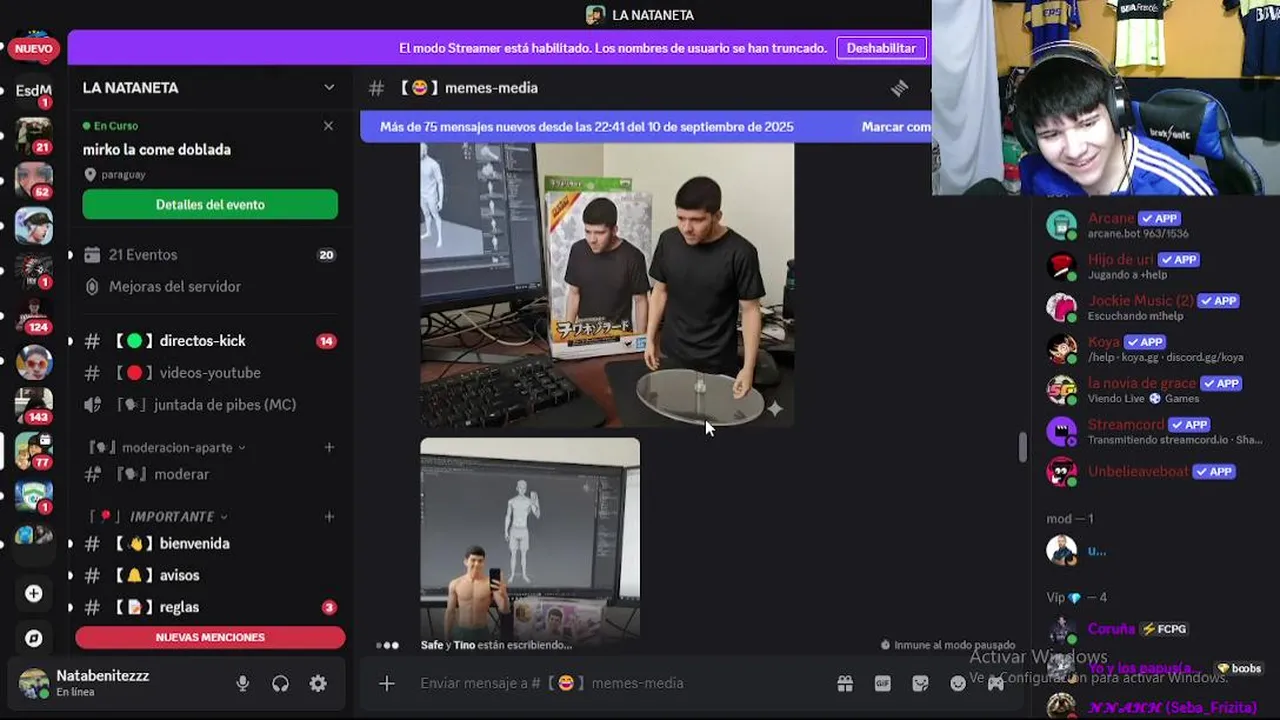The image size is (1280, 720).
Task: Click member la novia de grace
Action: click(x=1142, y=383)
